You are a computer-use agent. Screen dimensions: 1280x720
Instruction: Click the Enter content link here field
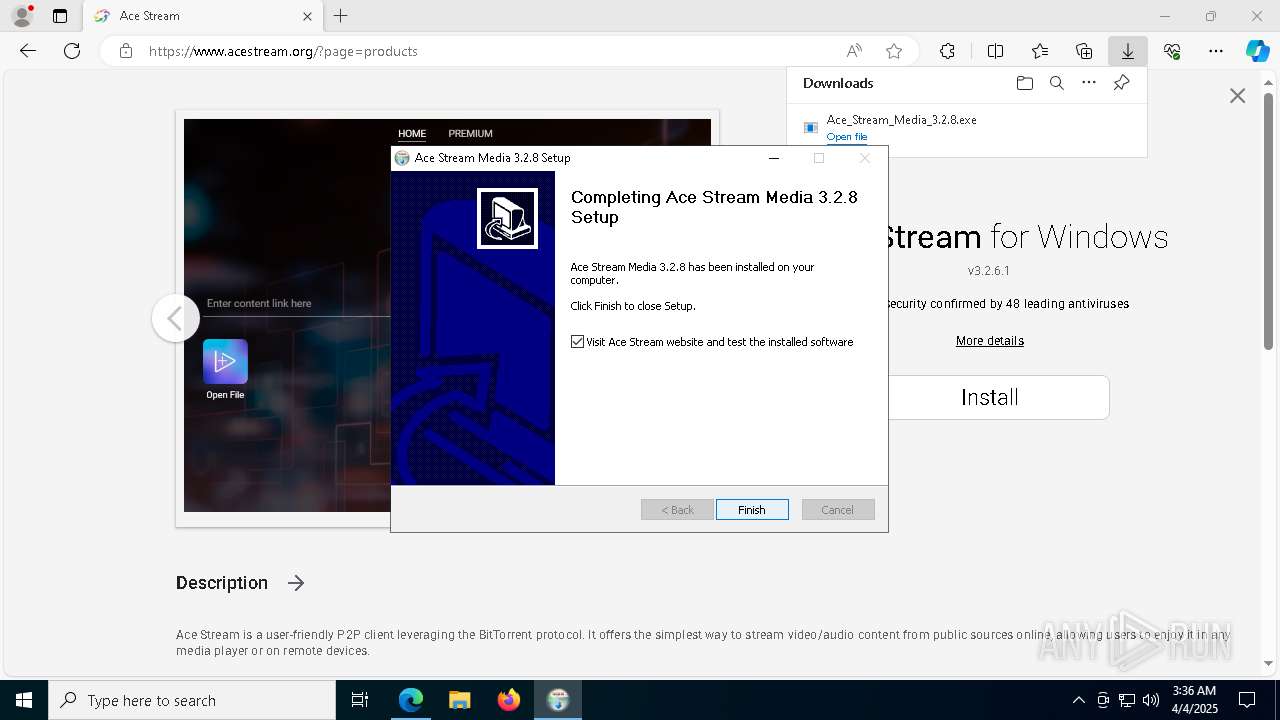coord(297,303)
